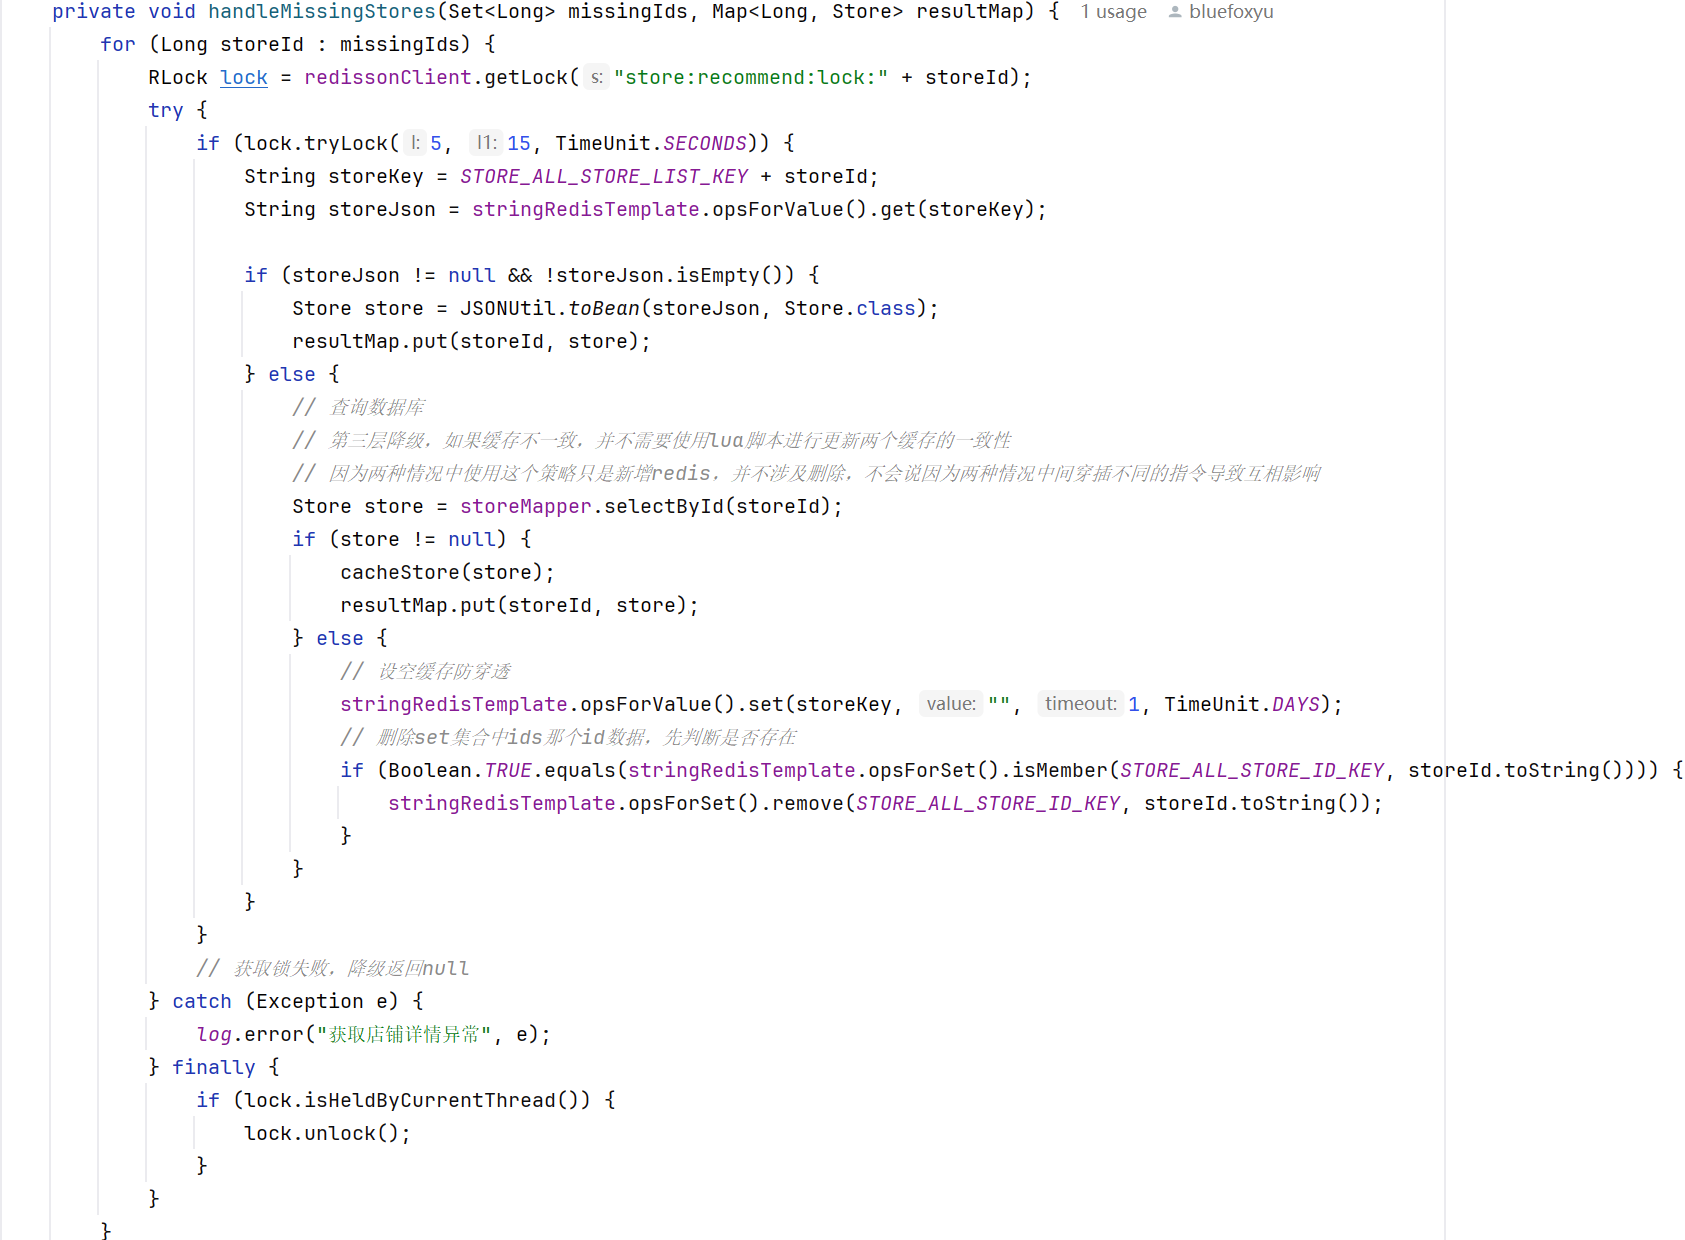The height and width of the screenshot is (1240, 1685).
Task: Click redissonClient in getLock line
Action: [x=388, y=77]
